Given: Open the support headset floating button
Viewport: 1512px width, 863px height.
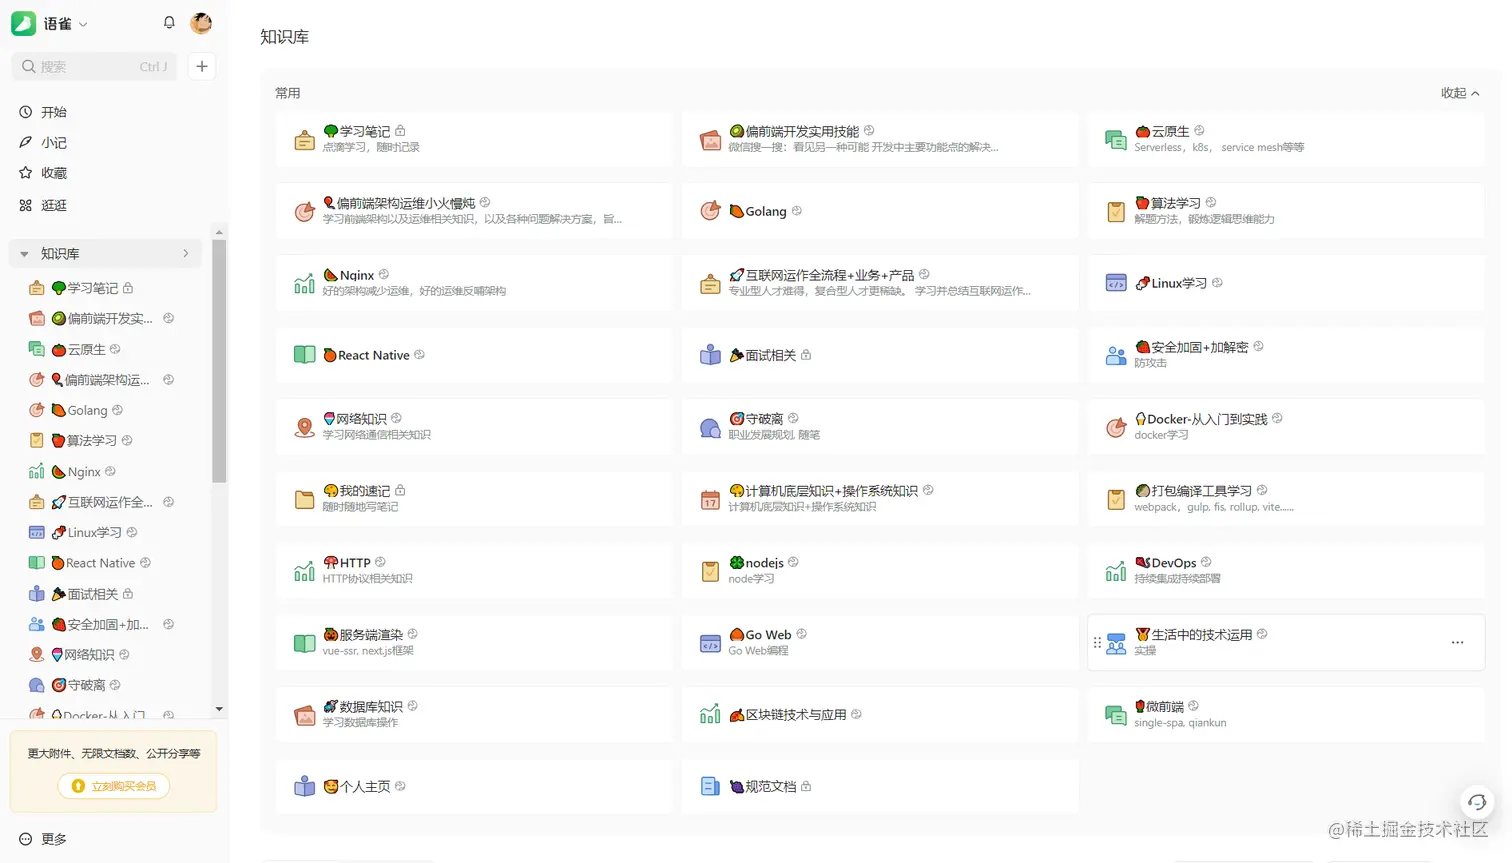Looking at the screenshot, I should pos(1477,802).
